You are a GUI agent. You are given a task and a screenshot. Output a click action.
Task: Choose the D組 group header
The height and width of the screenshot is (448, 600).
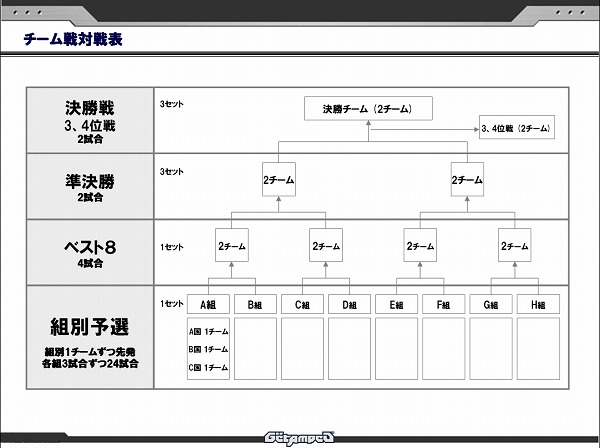click(x=349, y=304)
